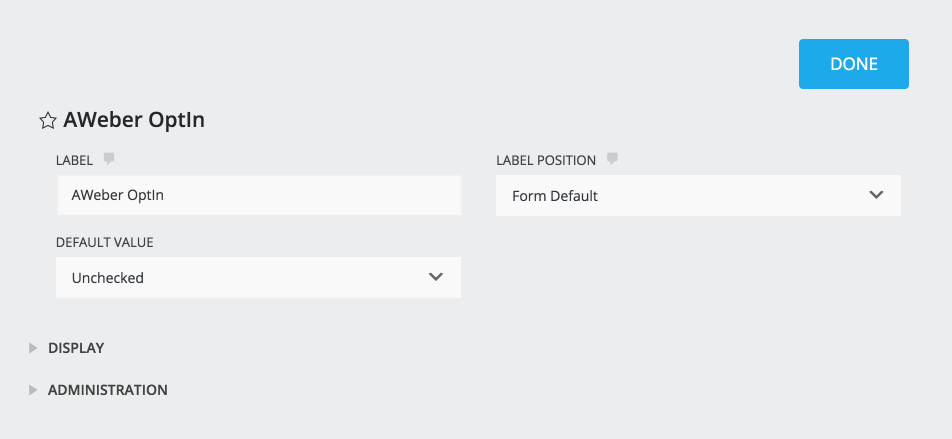Screen dimensions: 952x439
Task: Click the disclosure triangle beside ADMINISTRATION
Action: [x=33, y=390]
